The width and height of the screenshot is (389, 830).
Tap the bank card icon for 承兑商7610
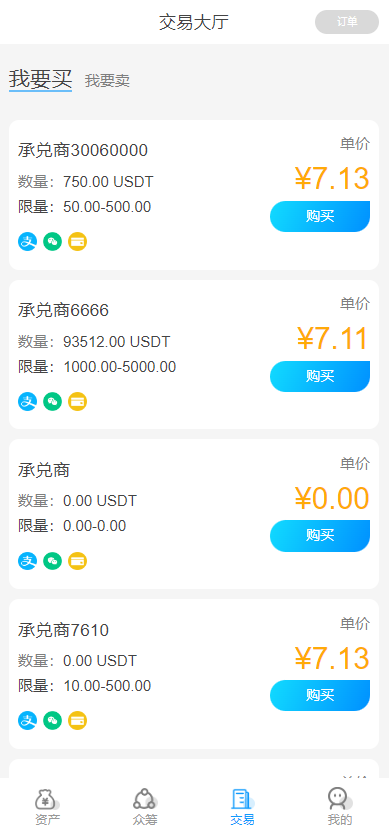(77, 720)
